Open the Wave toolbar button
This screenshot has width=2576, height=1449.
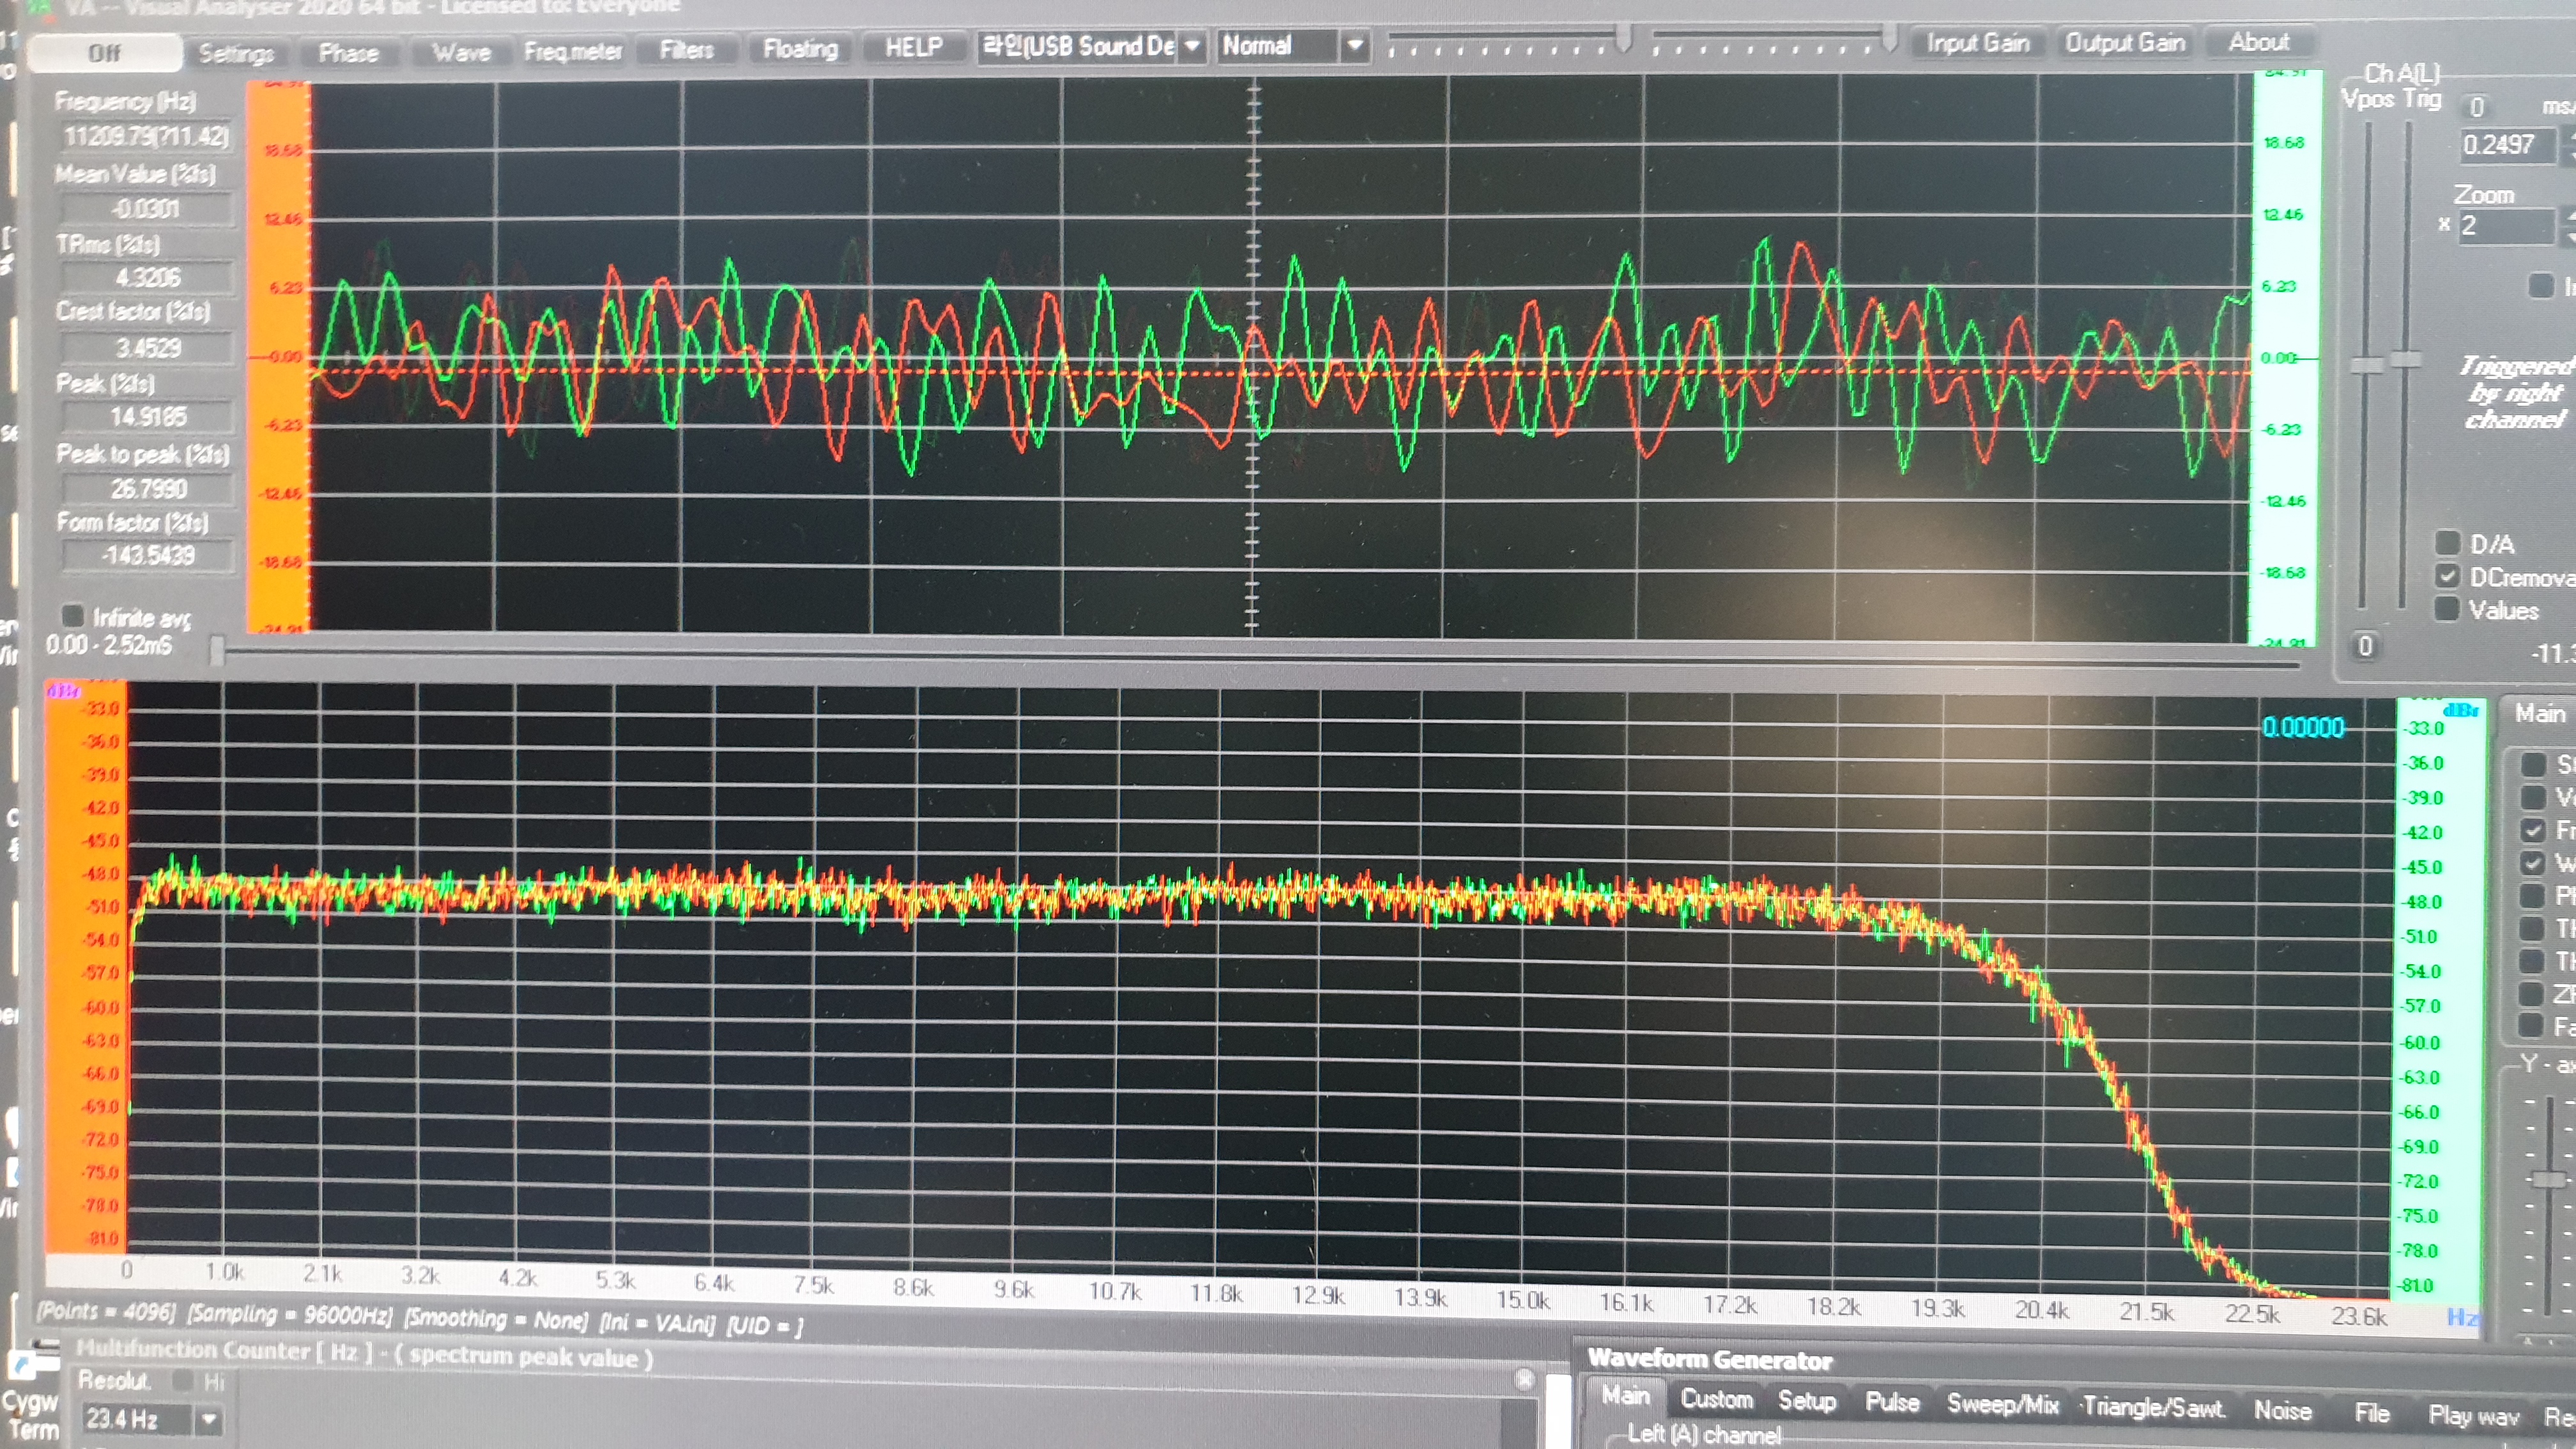coord(461,52)
